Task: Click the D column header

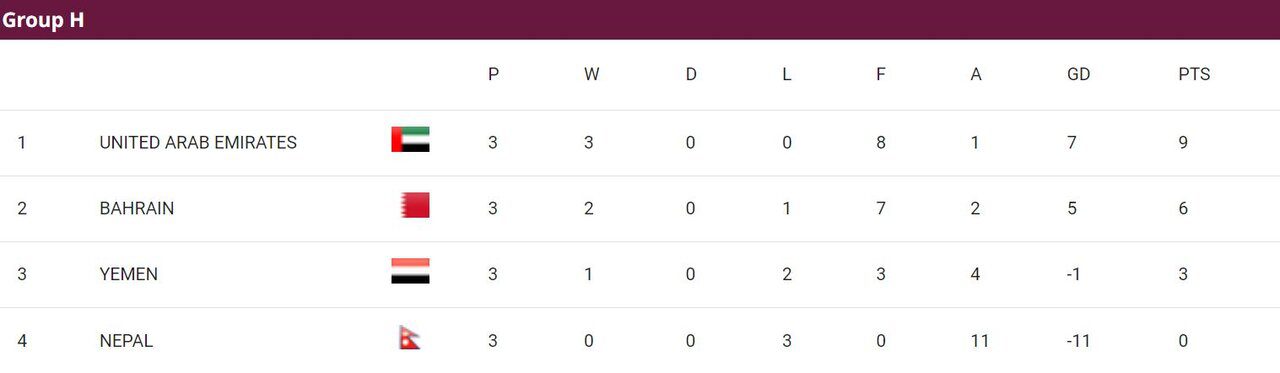Action: pyautogui.click(x=691, y=75)
